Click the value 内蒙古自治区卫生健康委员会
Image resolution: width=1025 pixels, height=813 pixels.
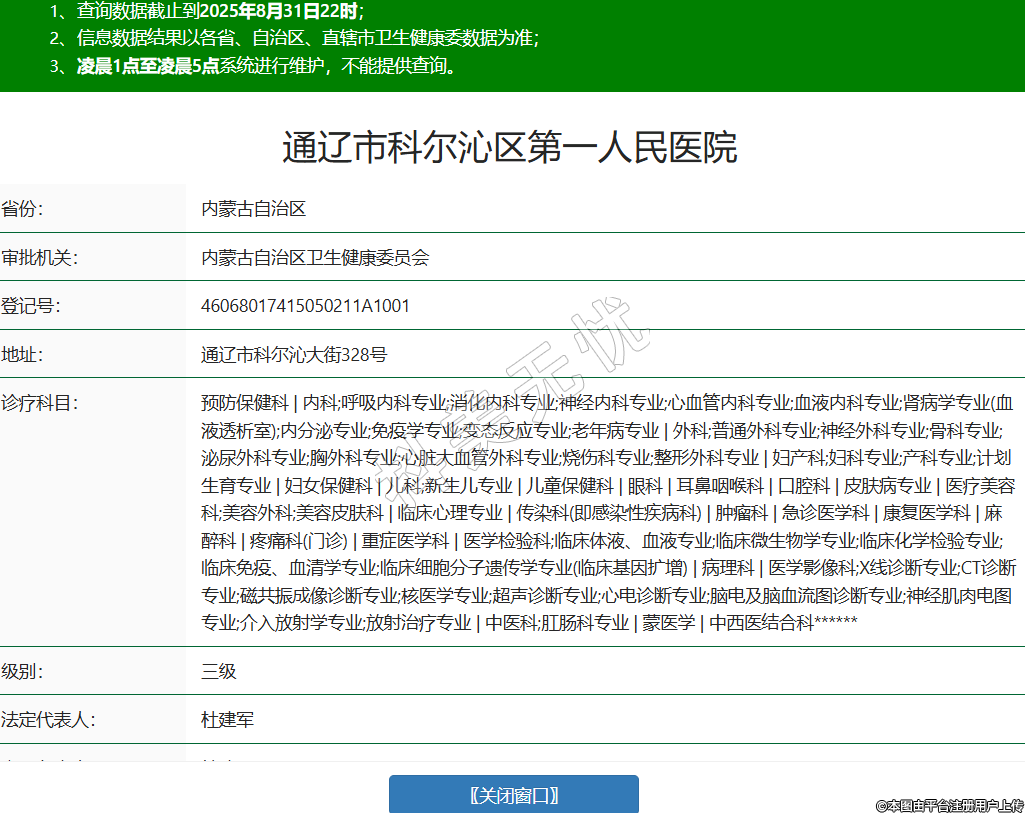click(x=315, y=258)
